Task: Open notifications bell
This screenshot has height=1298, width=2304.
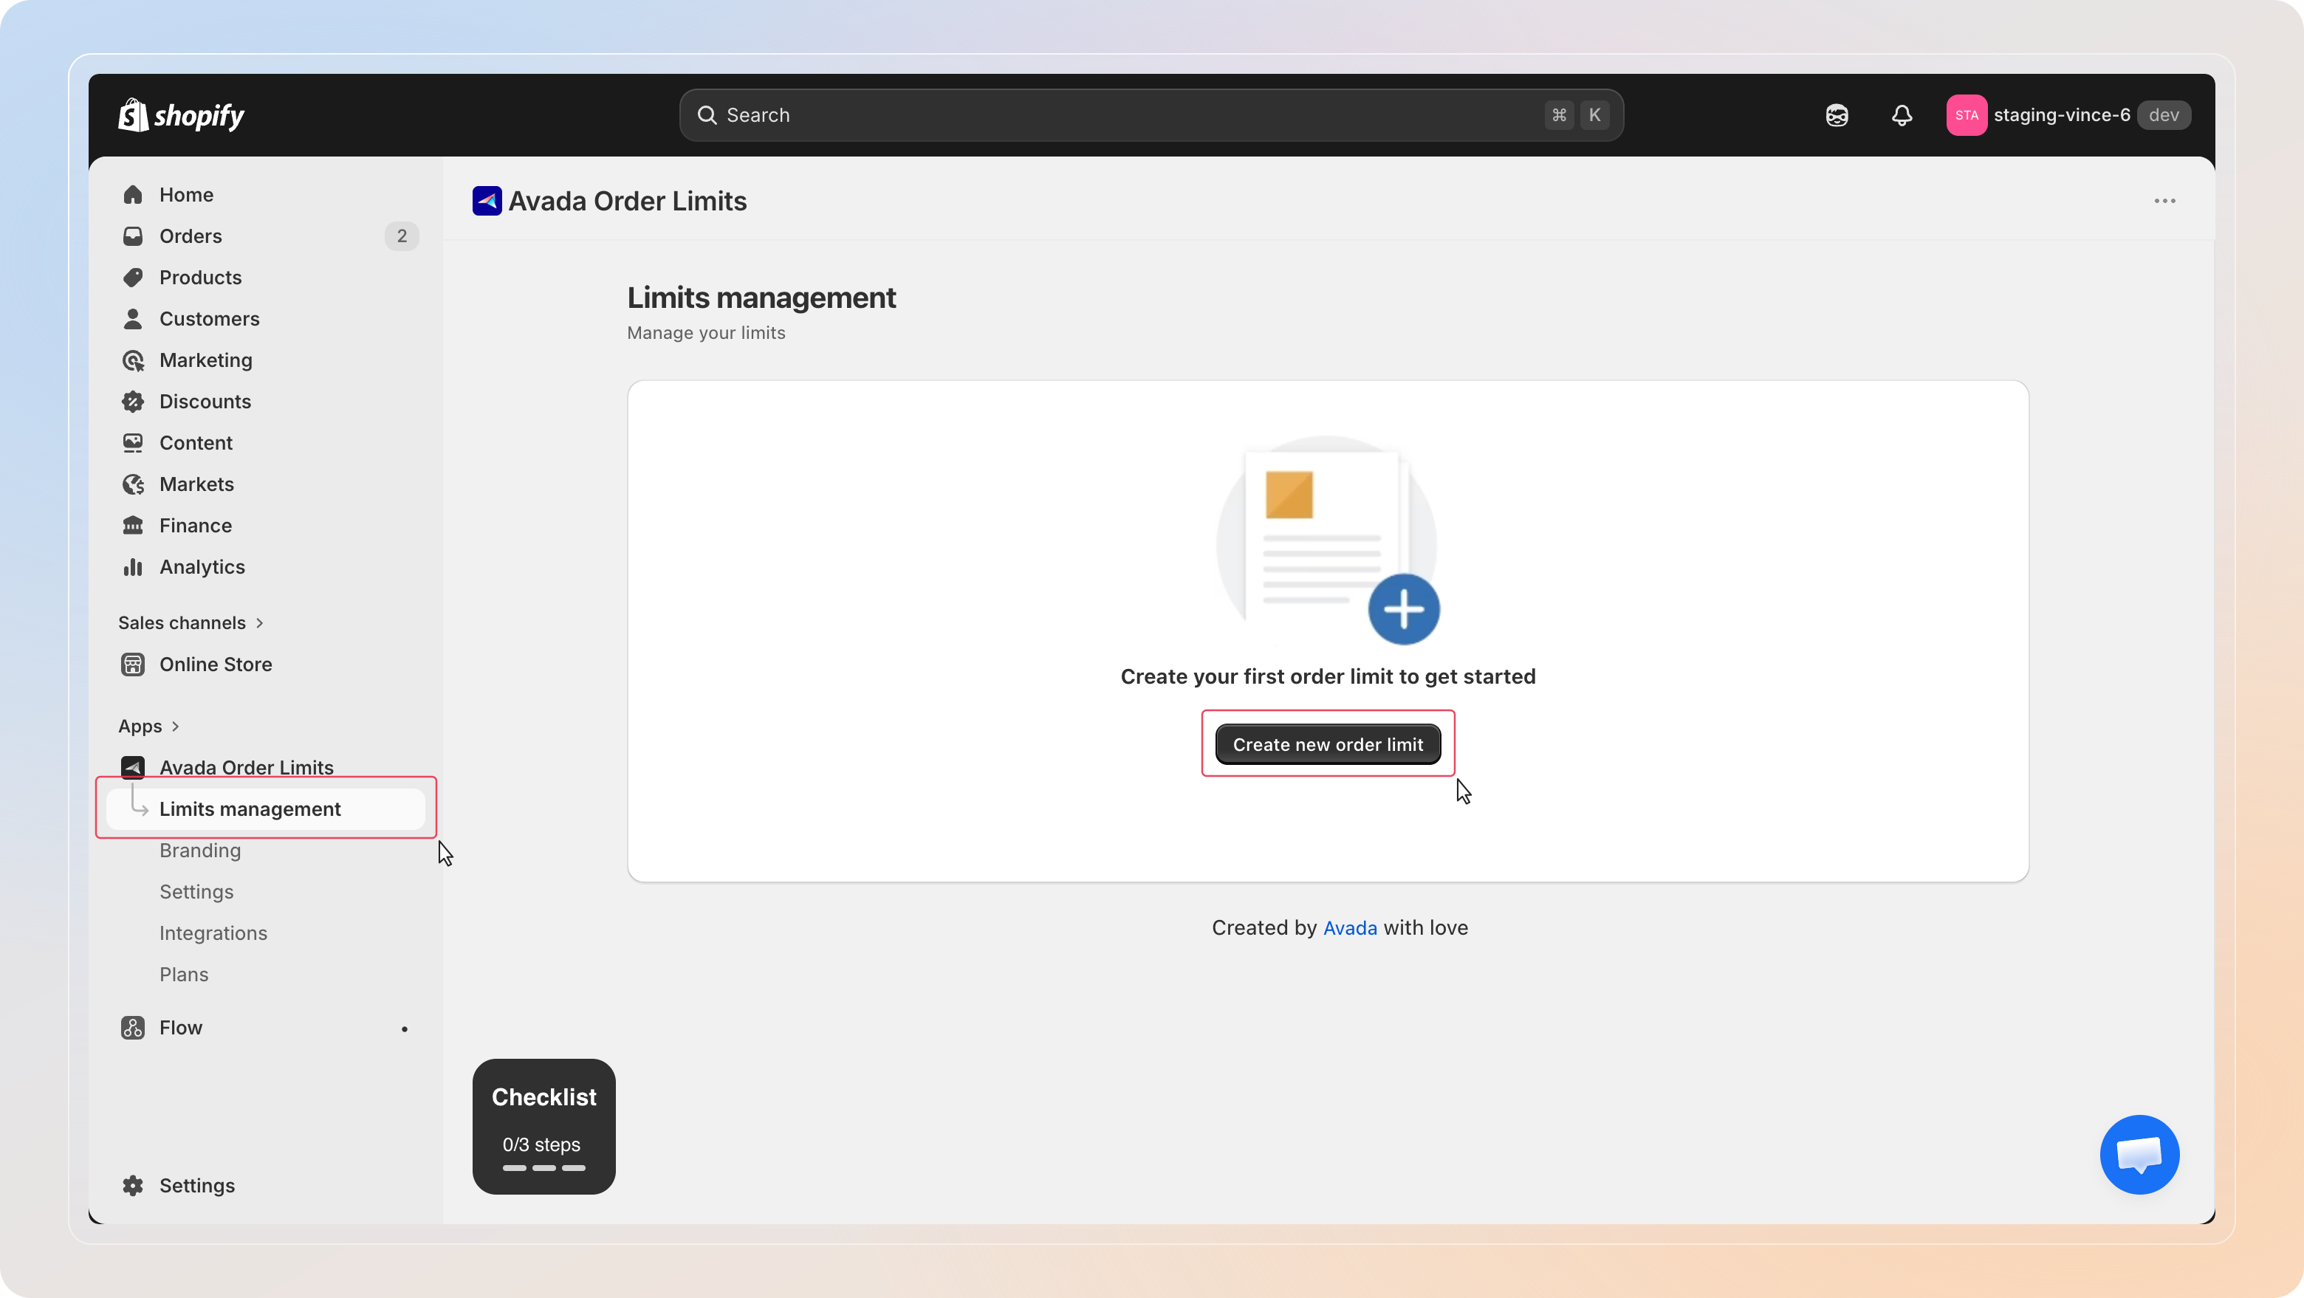Action: click(x=1902, y=115)
